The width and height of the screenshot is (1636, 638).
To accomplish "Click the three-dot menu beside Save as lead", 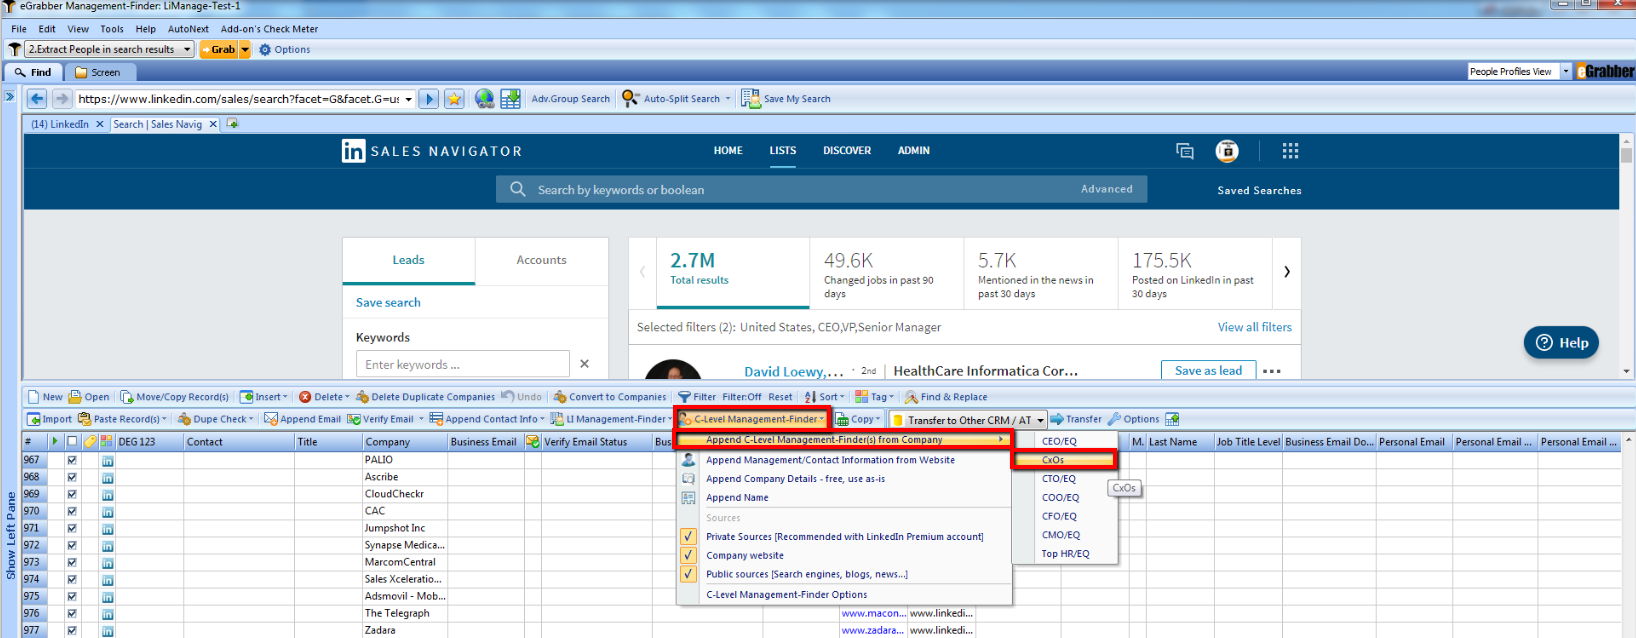I will pyautogui.click(x=1272, y=371).
